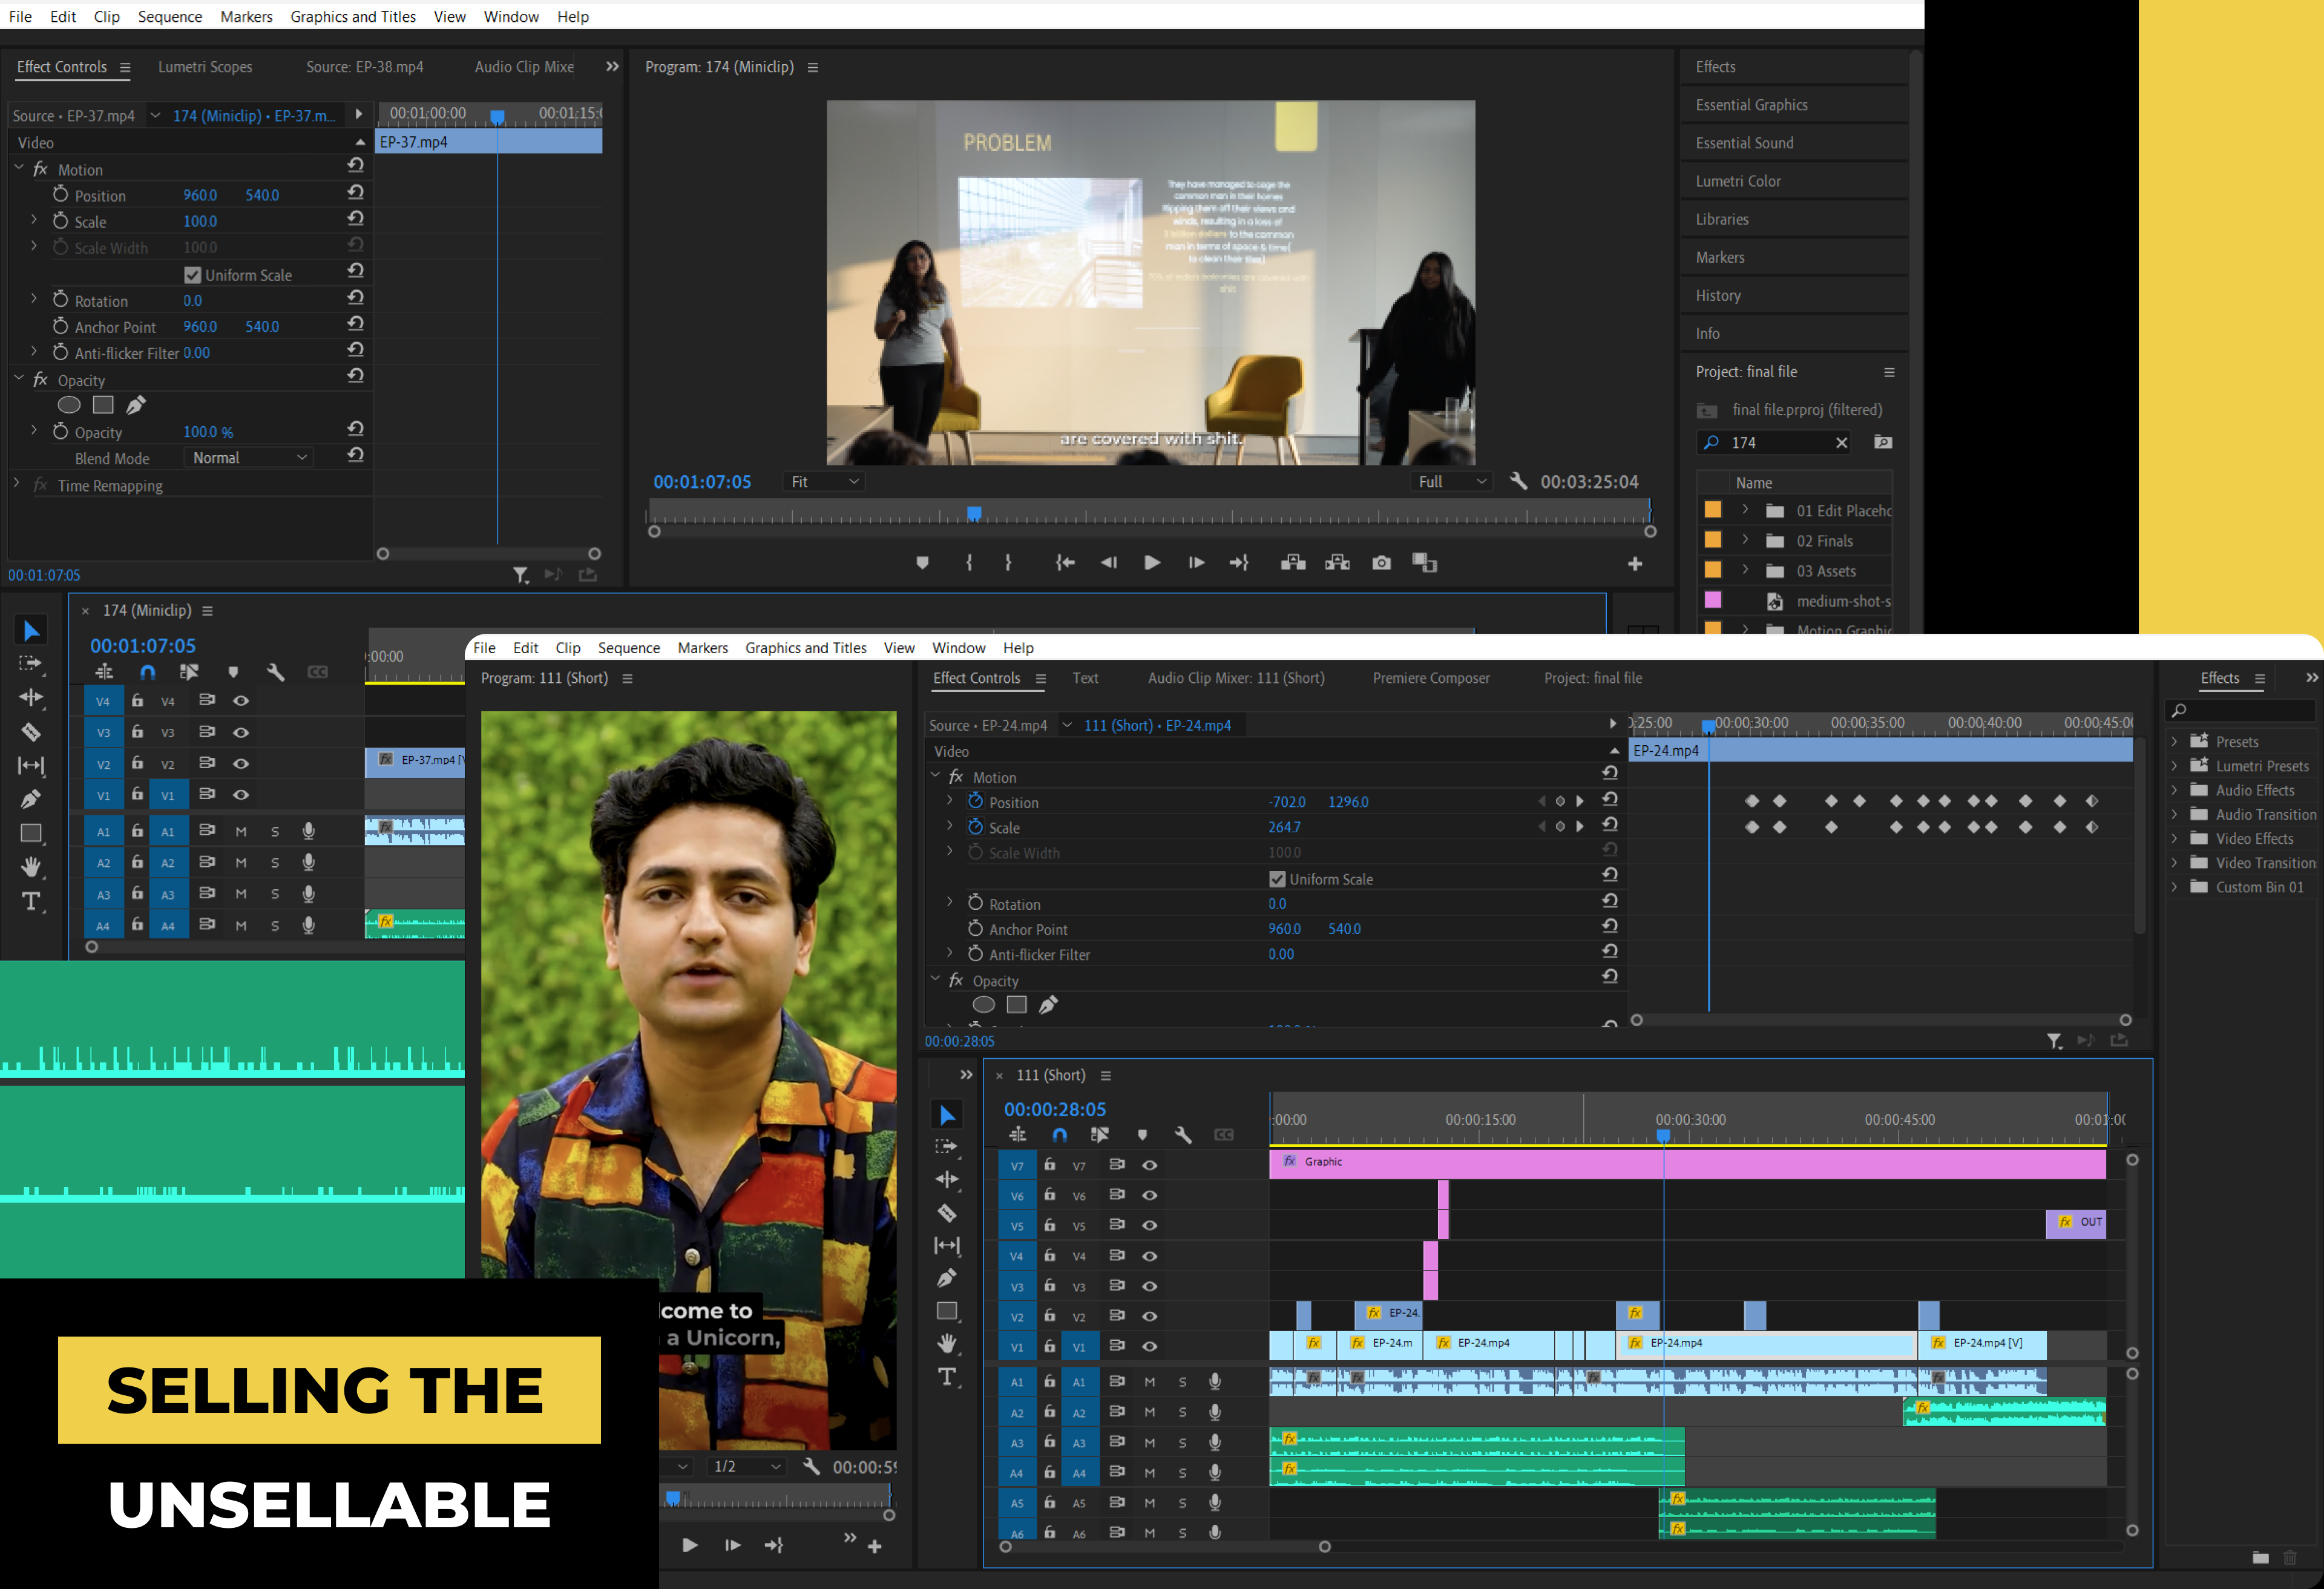Select the Razor tool in 111 Short toolbar

946,1213
